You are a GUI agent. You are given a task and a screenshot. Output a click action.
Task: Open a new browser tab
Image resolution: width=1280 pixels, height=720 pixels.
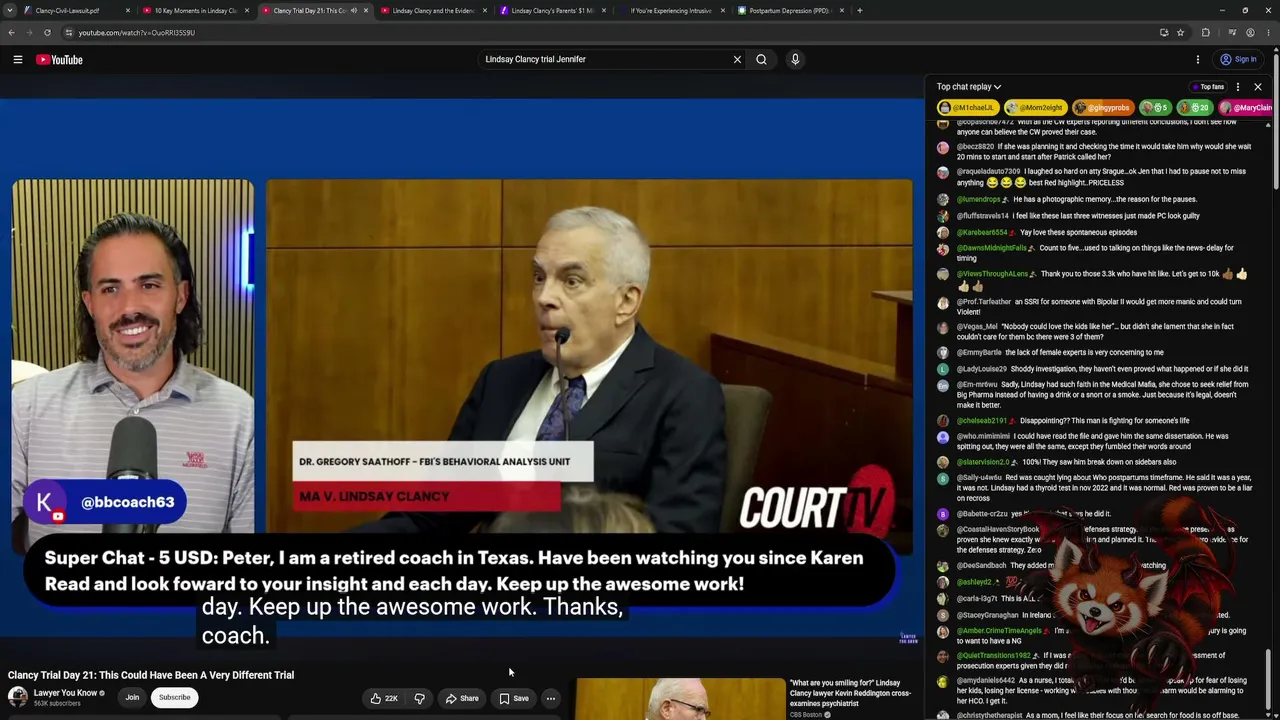click(x=860, y=11)
